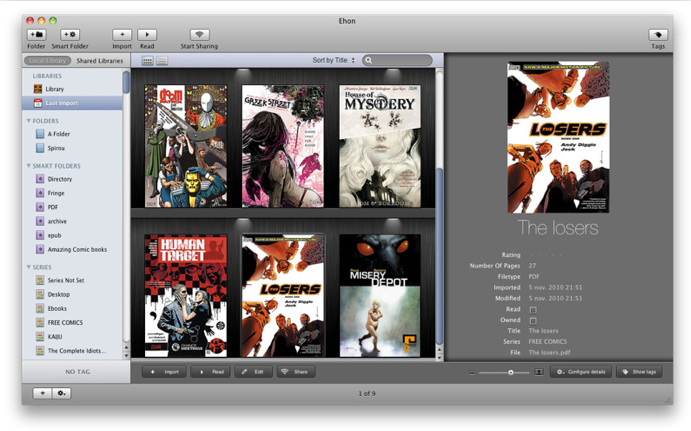Image resolution: width=691 pixels, height=431 pixels.
Task: Select the House of Mystery cover
Action: pos(380,146)
